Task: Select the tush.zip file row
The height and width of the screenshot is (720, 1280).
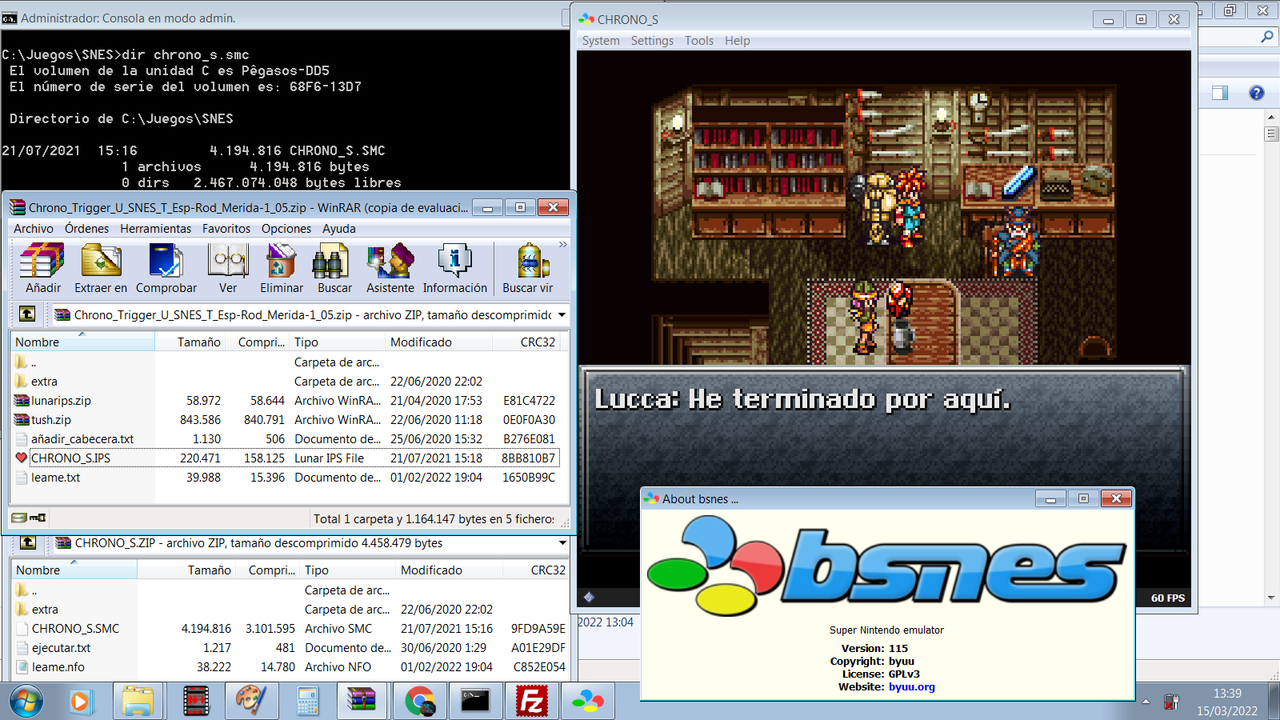Action: pos(286,420)
